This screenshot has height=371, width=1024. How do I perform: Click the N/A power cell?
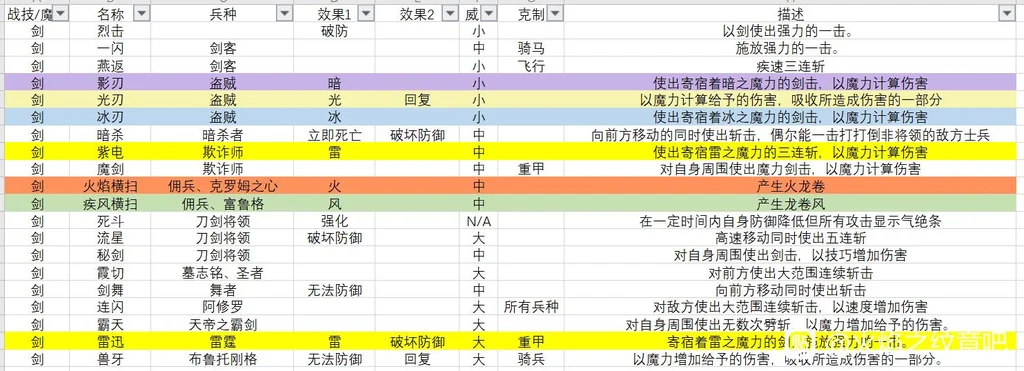(478, 221)
